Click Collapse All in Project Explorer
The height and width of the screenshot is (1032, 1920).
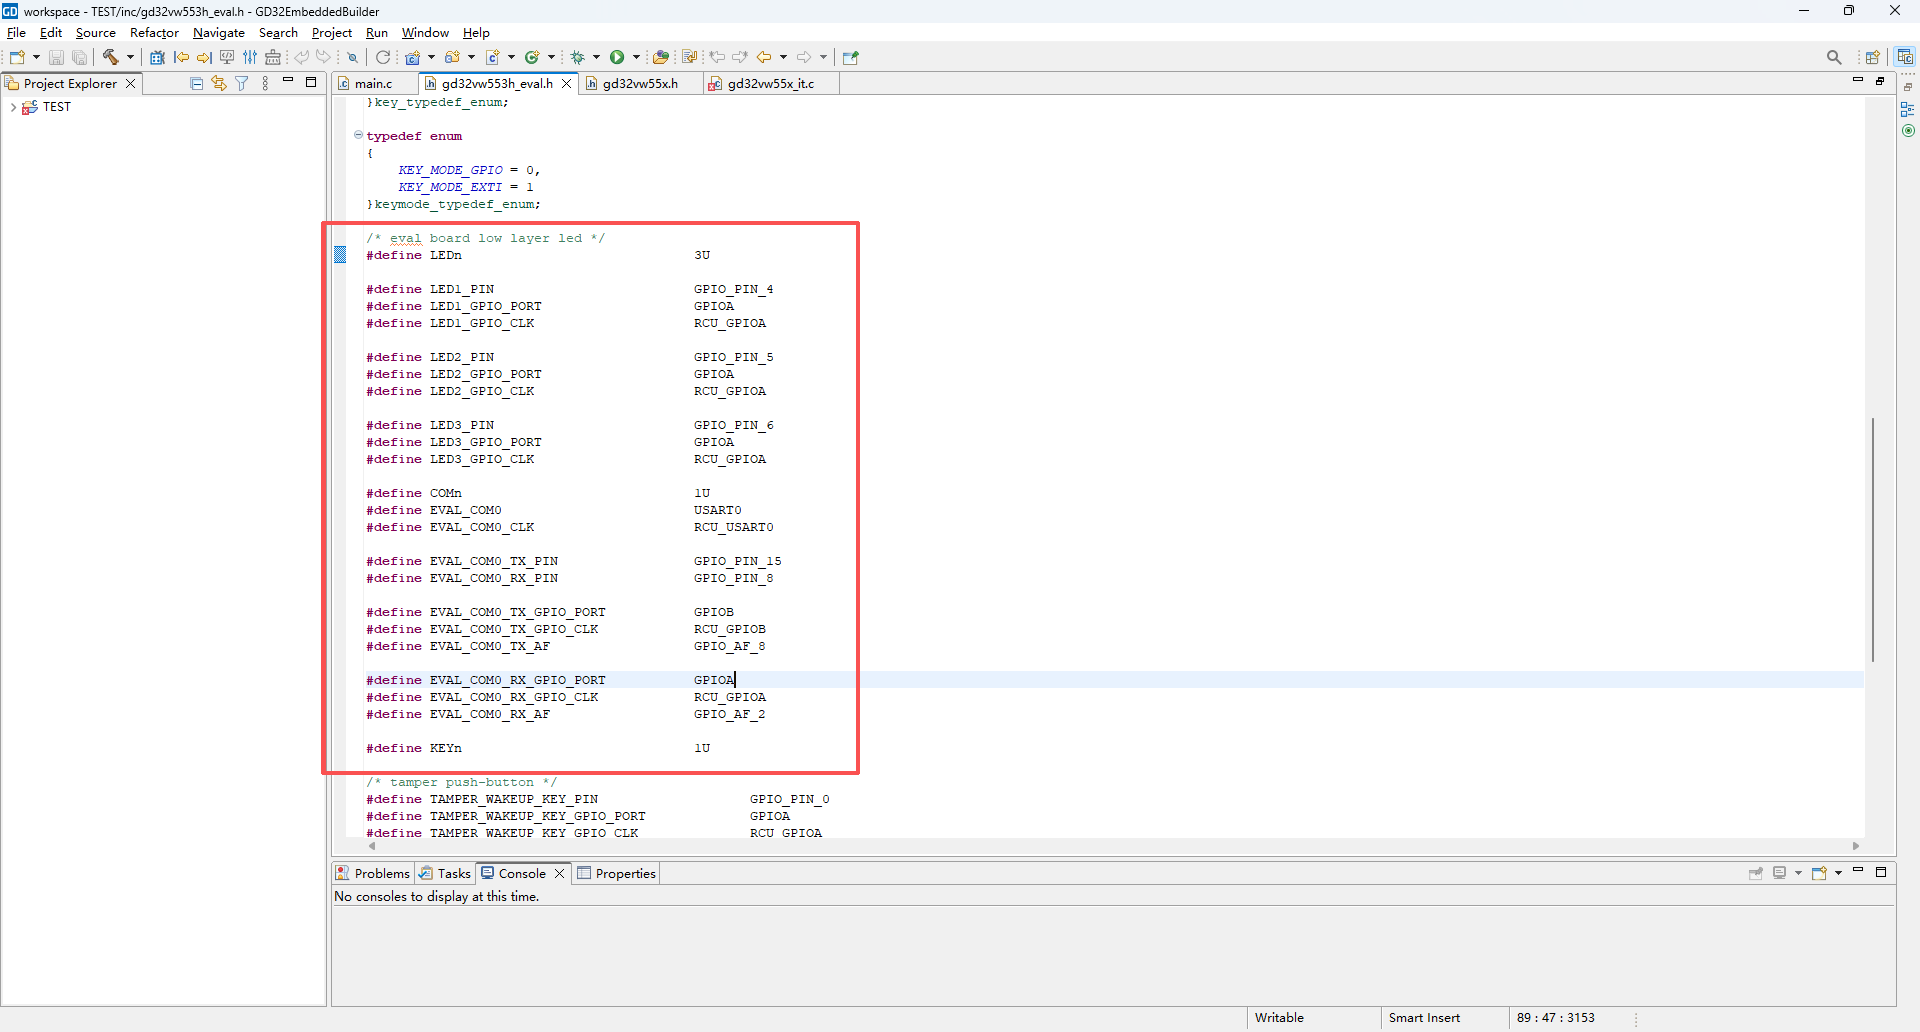point(196,83)
